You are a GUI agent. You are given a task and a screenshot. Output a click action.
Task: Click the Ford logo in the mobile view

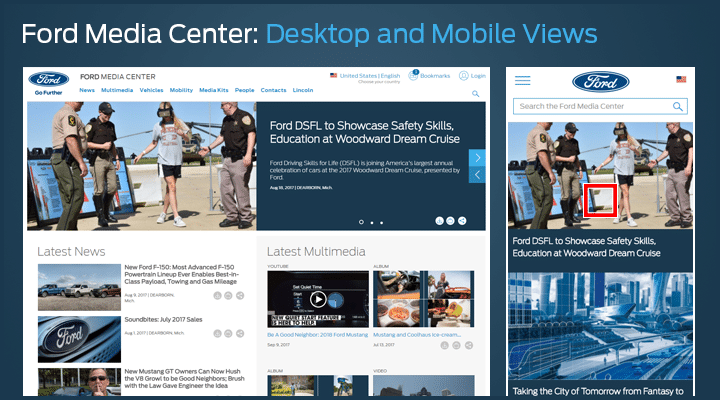[601, 82]
